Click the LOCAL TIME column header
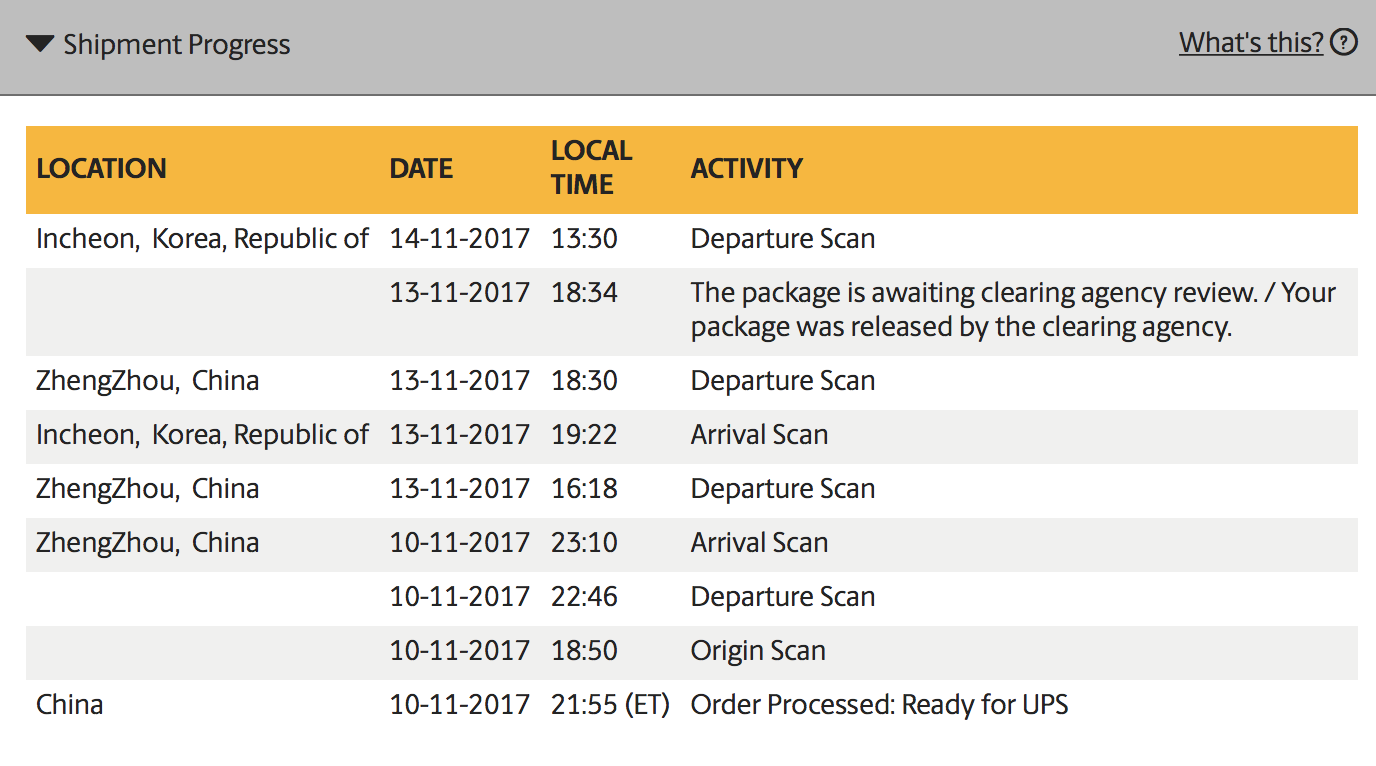The width and height of the screenshot is (1376, 766). pyautogui.click(x=592, y=168)
